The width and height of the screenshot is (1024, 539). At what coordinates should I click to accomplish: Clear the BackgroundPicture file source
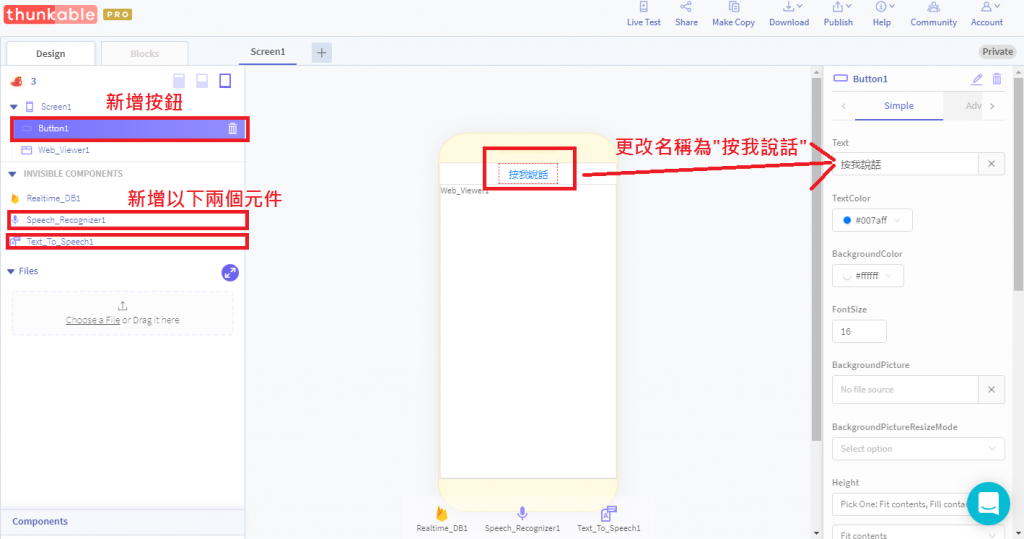click(x=991, y=389)
